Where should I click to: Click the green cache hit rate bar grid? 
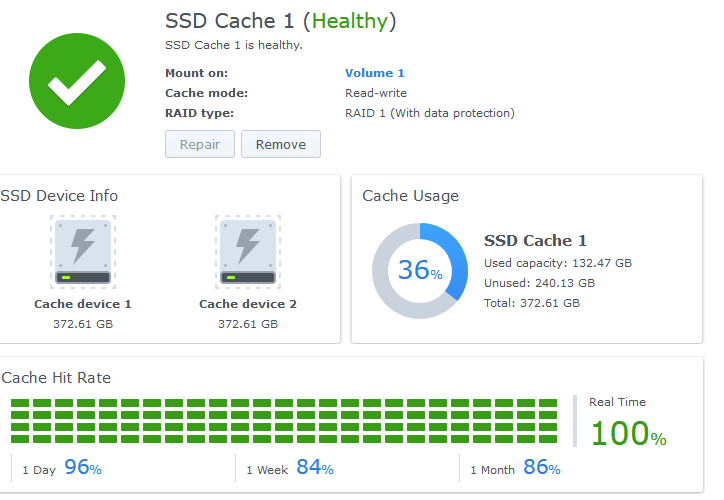point(284,421)
